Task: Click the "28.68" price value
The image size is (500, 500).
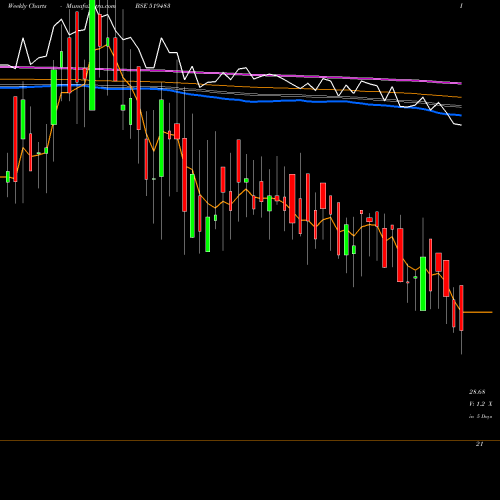Action: [x=477, y=392]
